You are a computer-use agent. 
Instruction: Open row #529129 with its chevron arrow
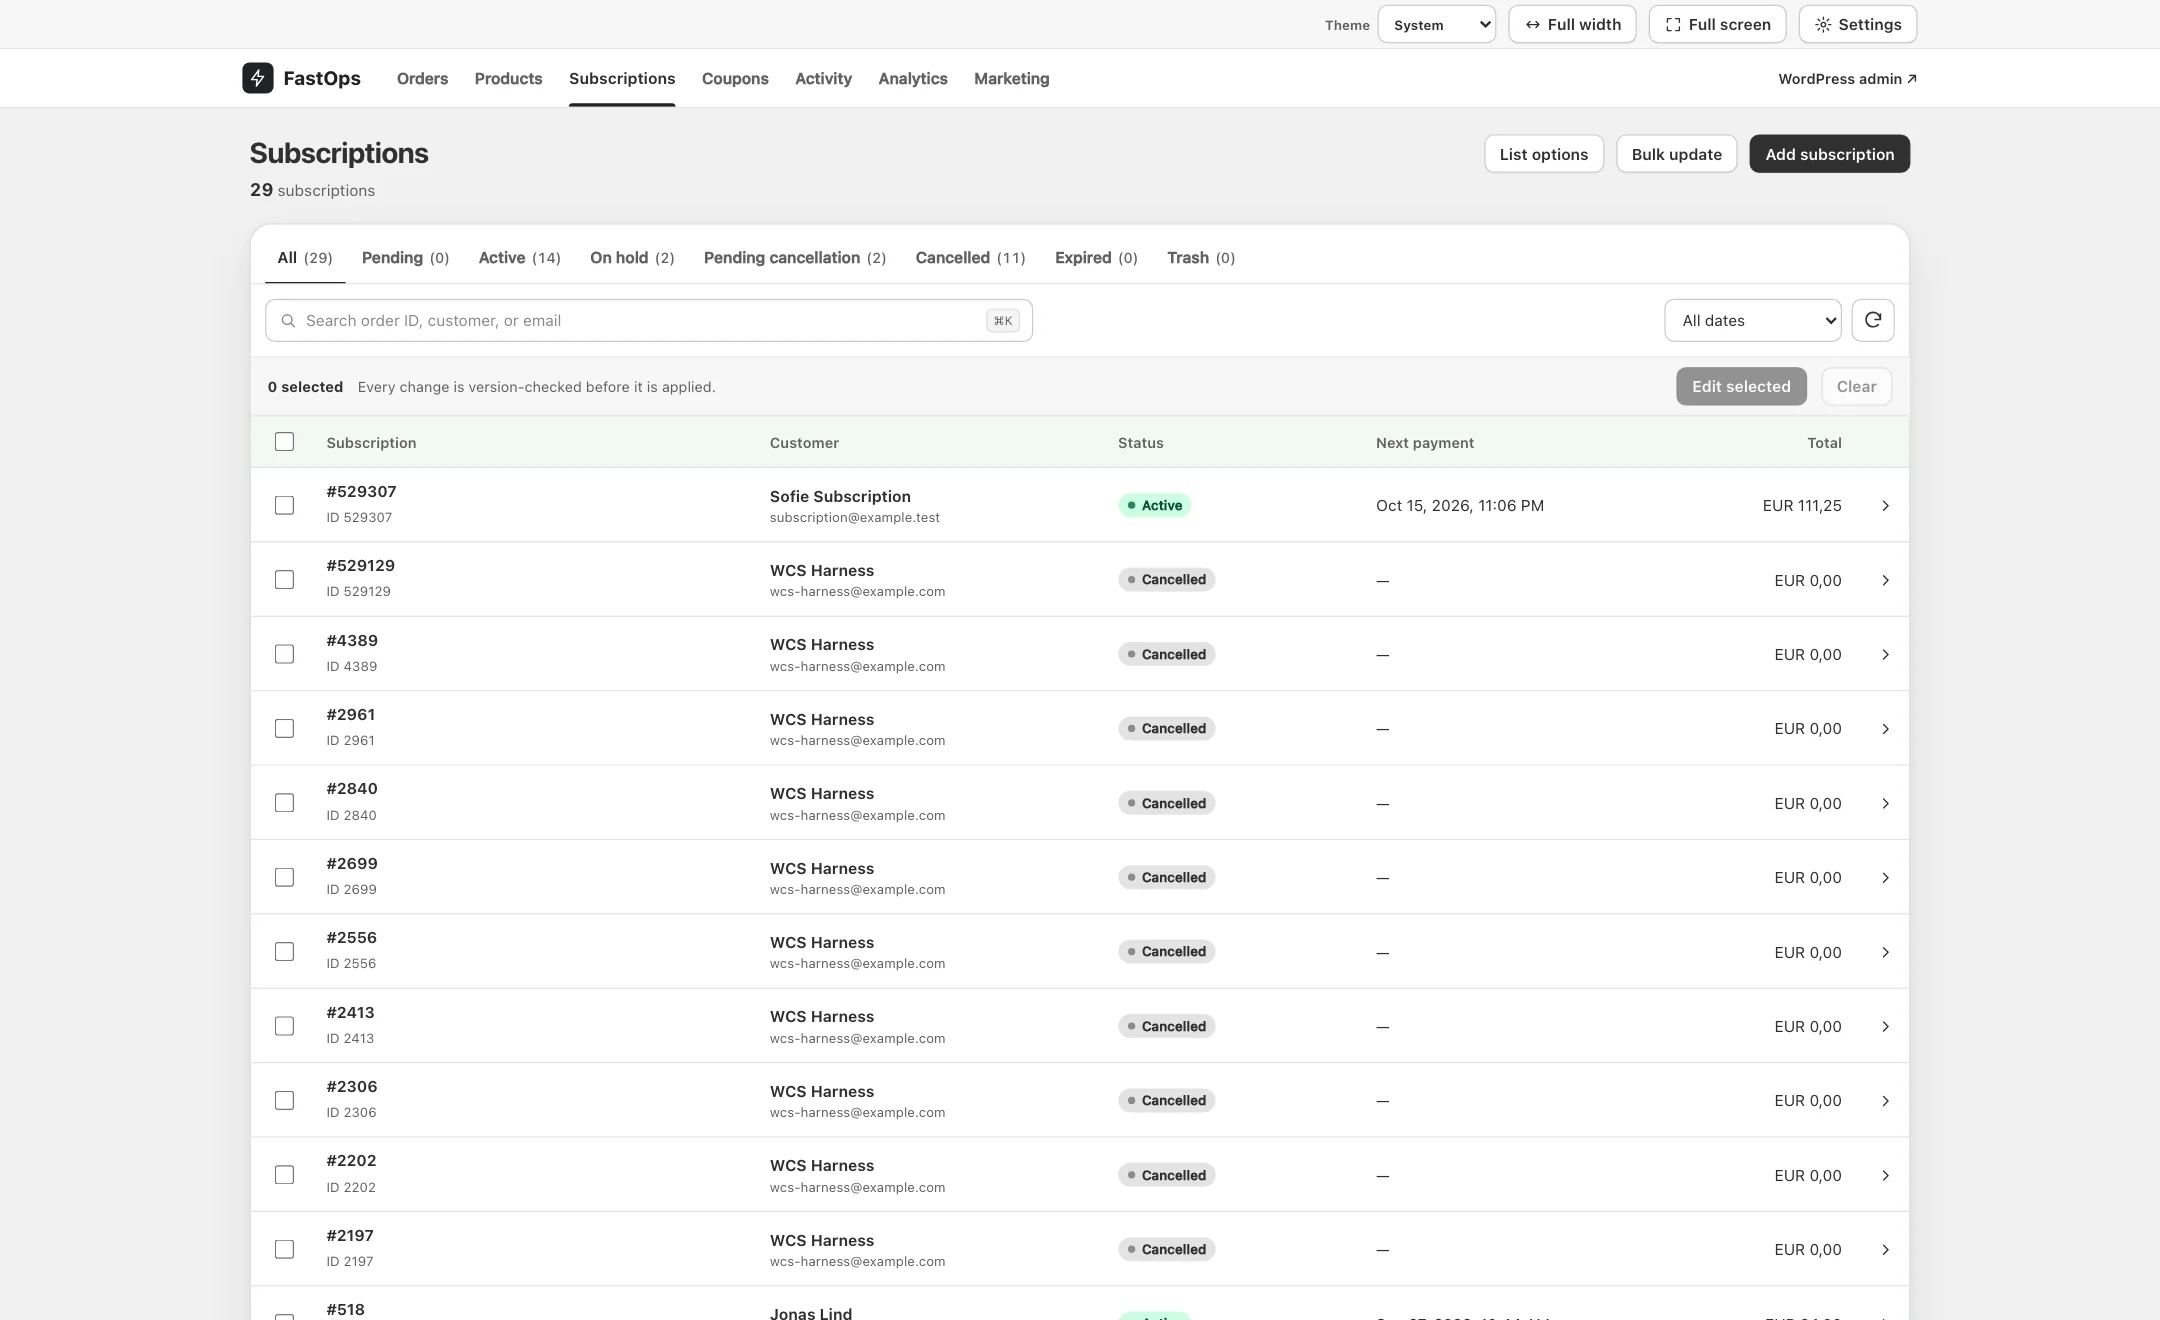coord(1885,580)
